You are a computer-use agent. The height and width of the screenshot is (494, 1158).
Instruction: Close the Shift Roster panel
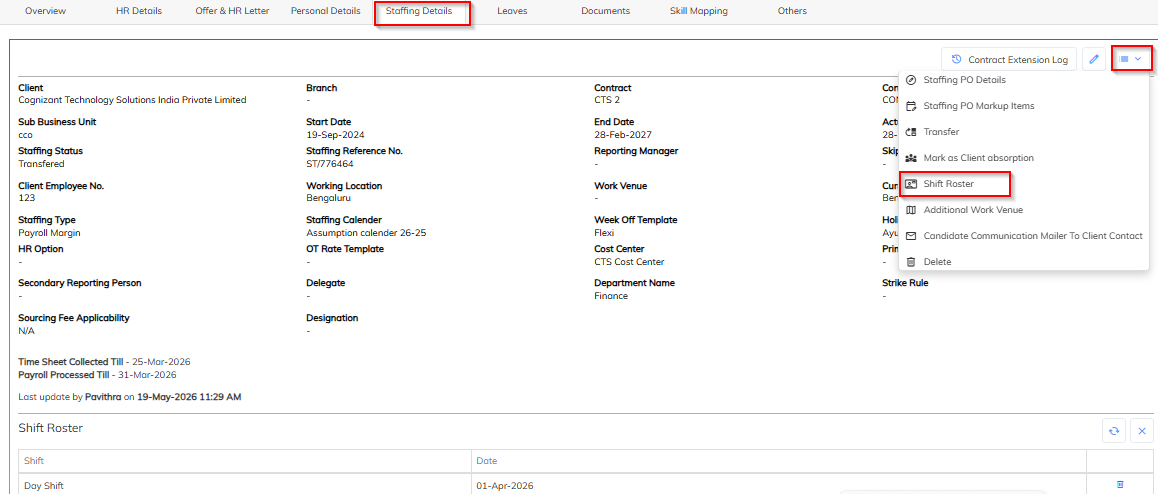pyautogui.click(x=1142, y=431)
